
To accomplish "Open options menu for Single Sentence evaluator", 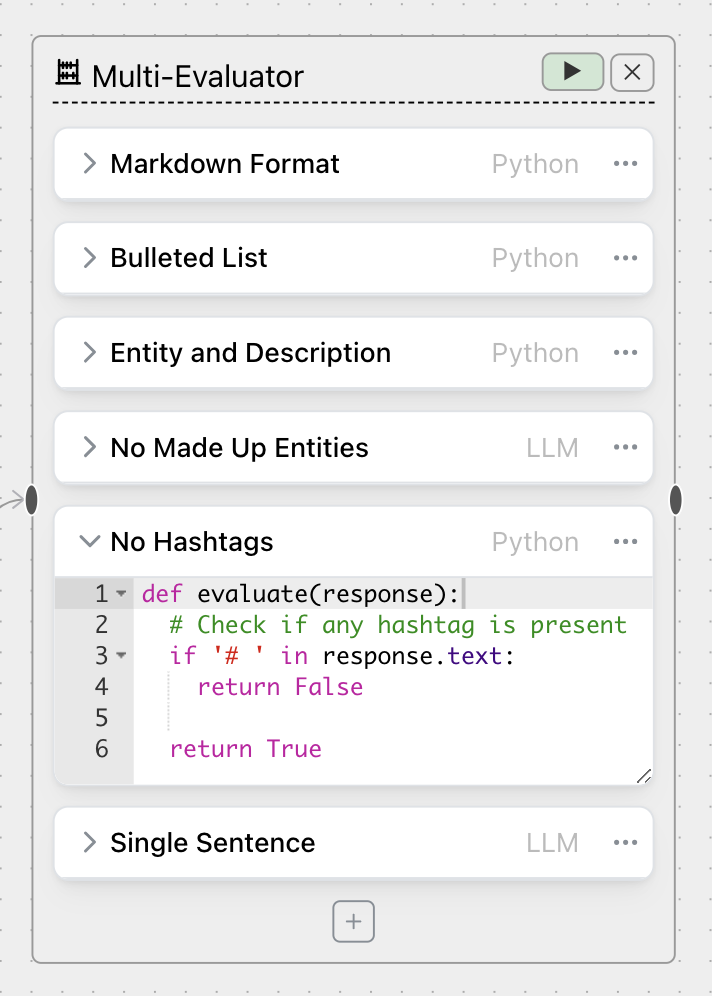I will pyautogui.click(x=625, y=842).
